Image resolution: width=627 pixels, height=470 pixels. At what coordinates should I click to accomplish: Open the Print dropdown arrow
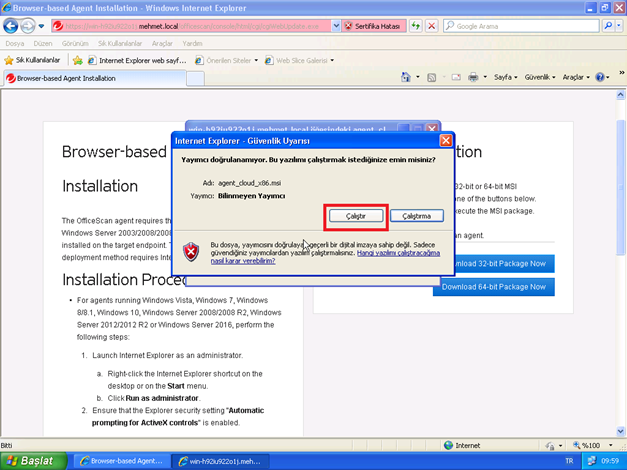click(485, 77)
